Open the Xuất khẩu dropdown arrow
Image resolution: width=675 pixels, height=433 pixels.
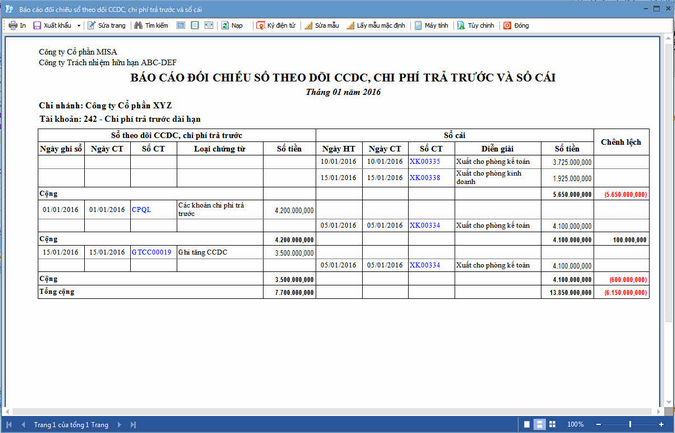point(79,25)
